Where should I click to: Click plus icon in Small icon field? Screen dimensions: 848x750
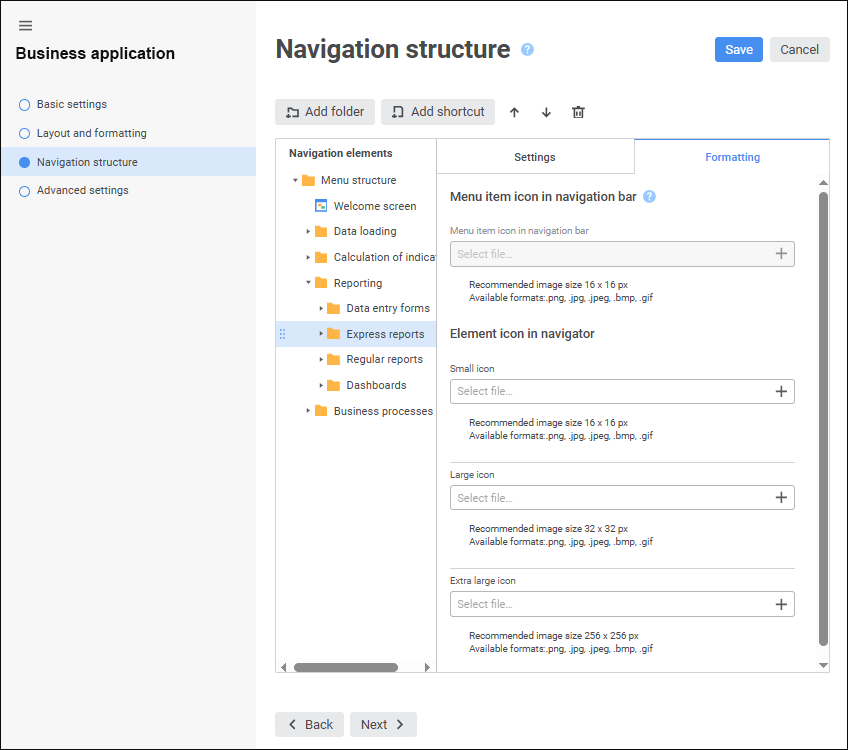point(781,392)
